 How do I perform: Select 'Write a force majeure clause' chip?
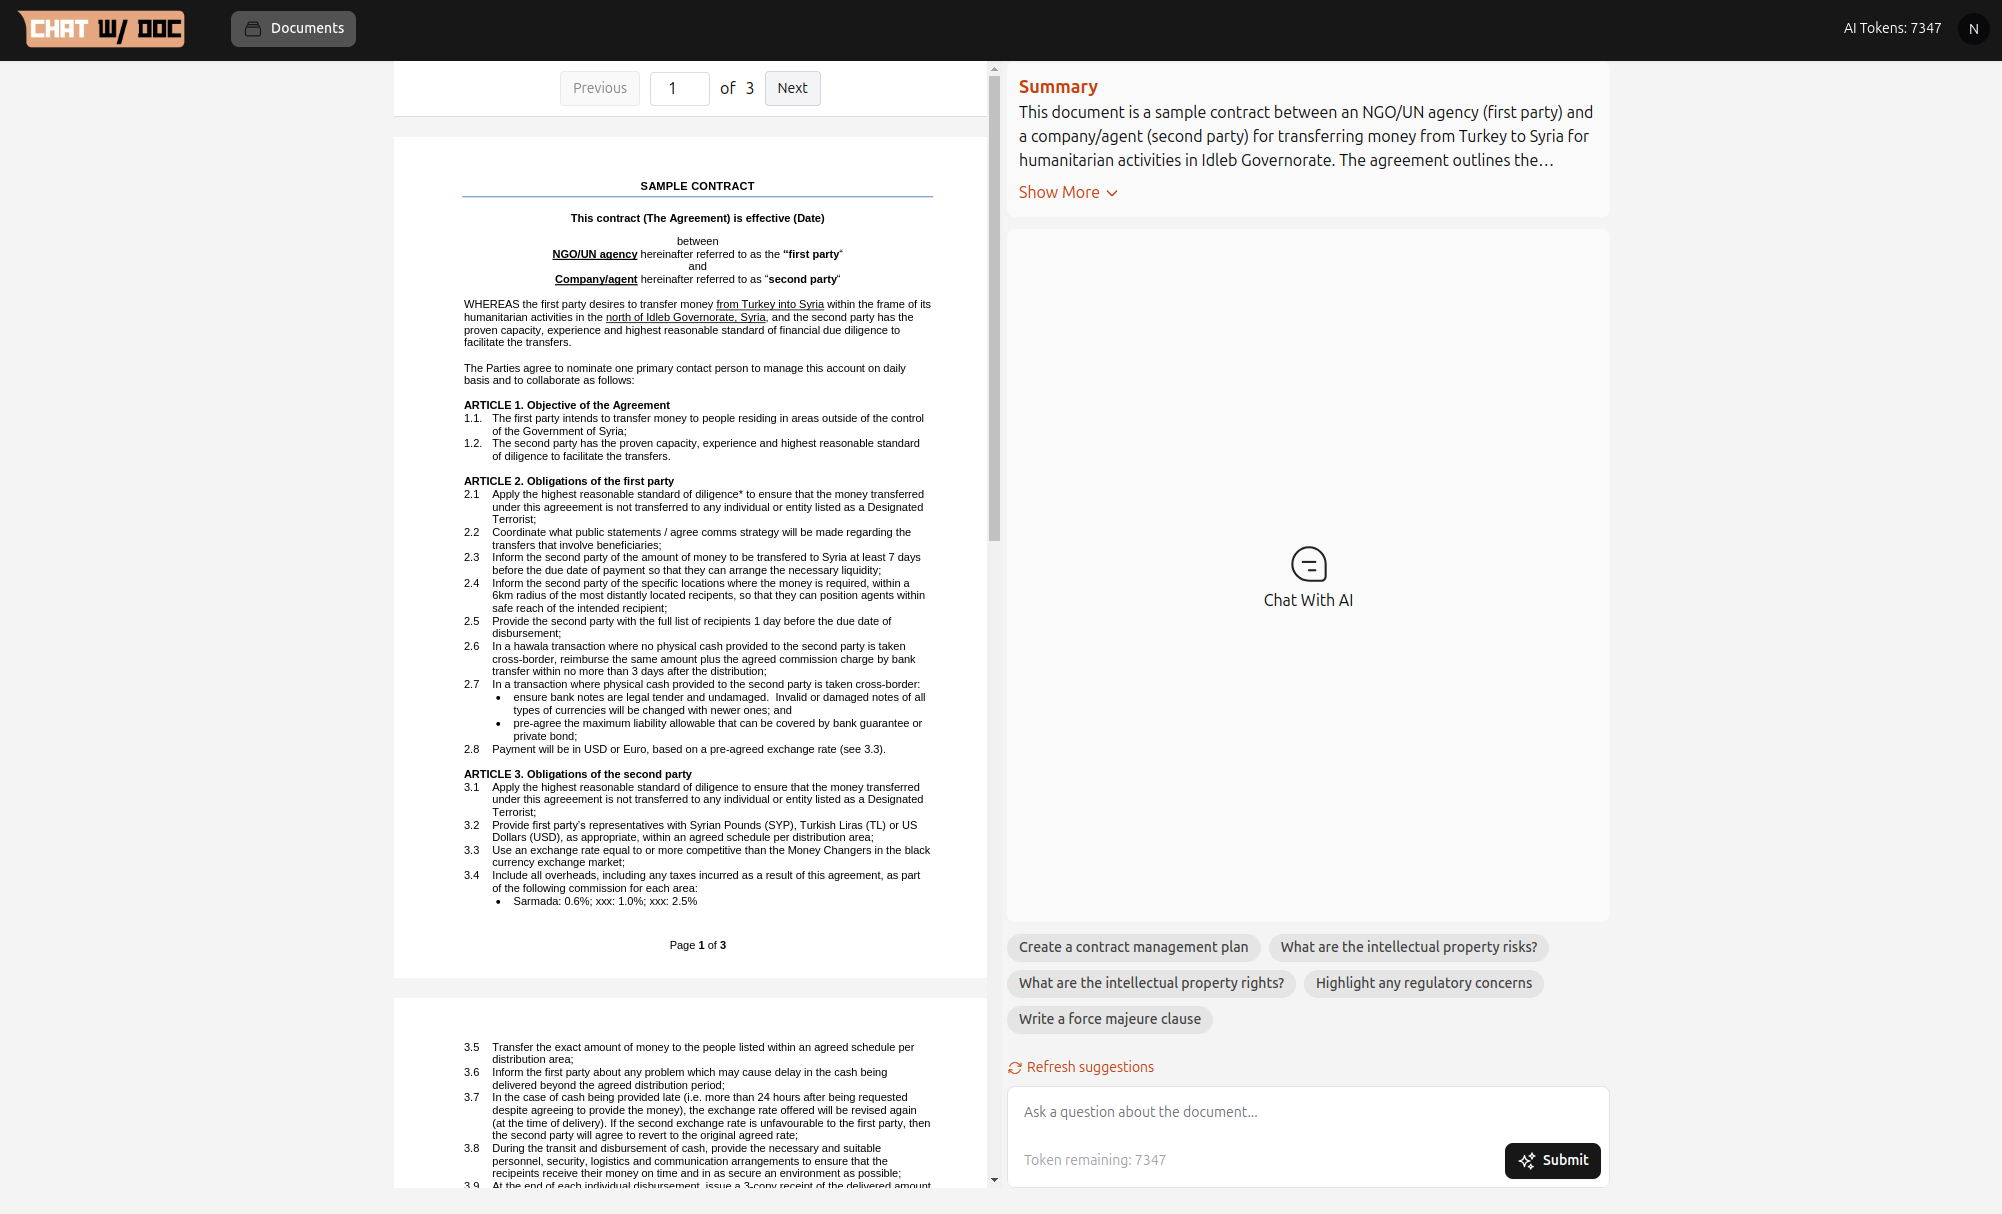click(1109, 1019)
